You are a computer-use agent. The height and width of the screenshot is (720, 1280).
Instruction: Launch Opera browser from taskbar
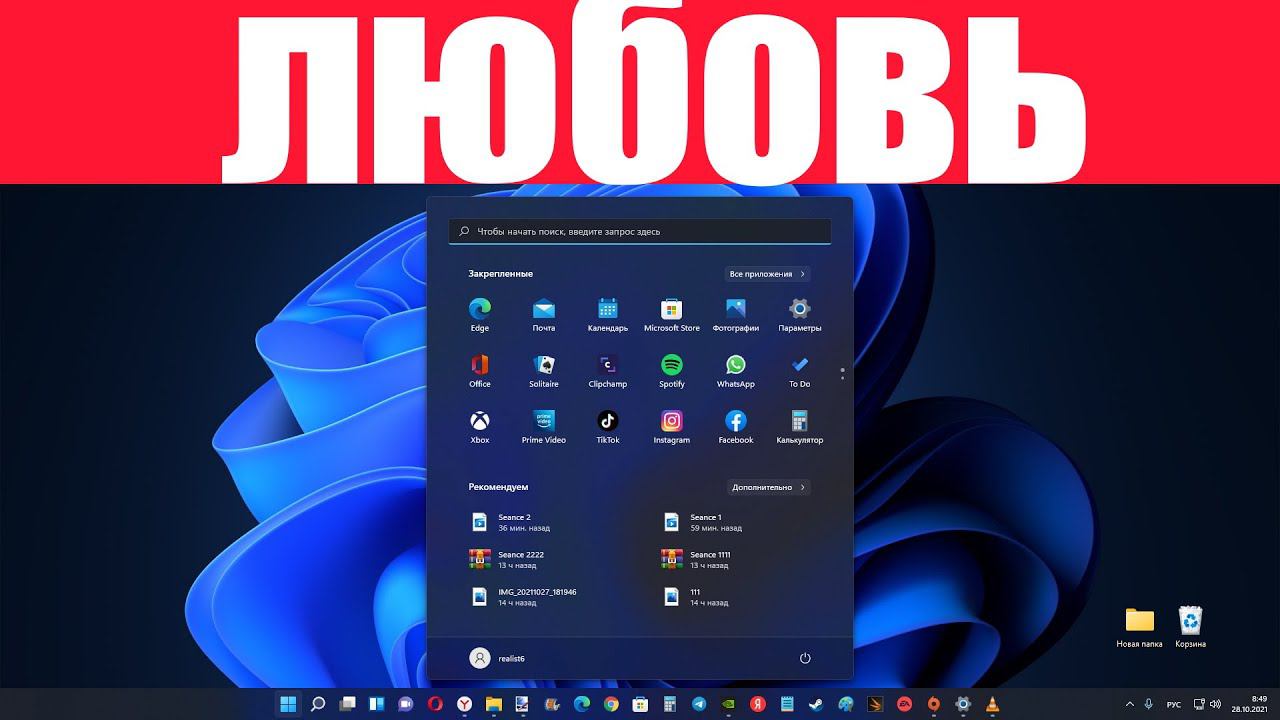tap(435, 704)
